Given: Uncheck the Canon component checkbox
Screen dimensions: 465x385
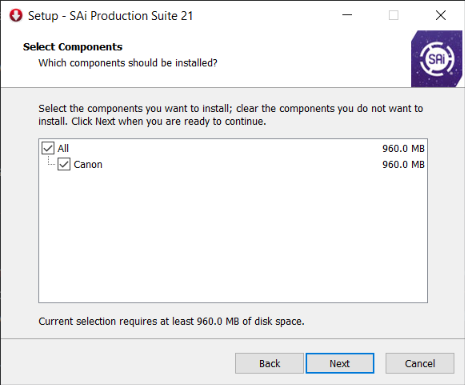Looking at the screenshot, I should tap(64, 164).
